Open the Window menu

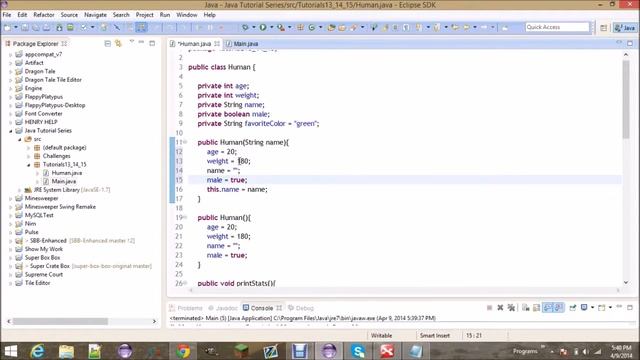point(187,15)
